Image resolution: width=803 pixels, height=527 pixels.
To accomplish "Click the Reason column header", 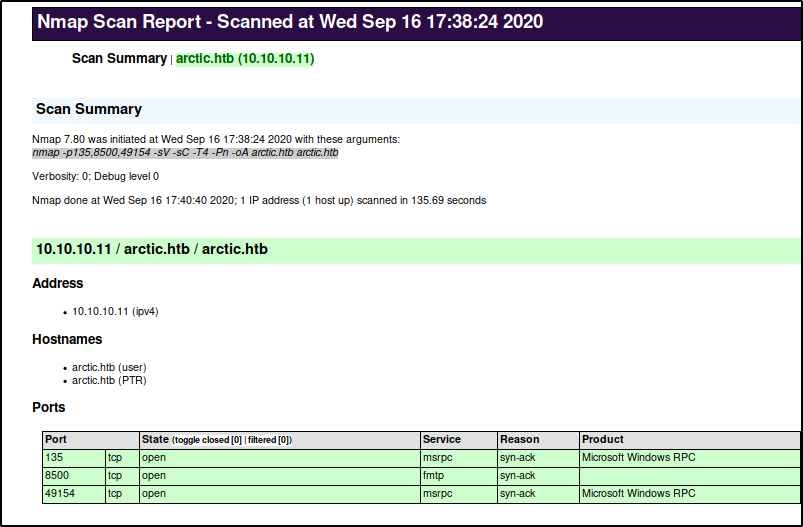I will click(x=538, y=440).
